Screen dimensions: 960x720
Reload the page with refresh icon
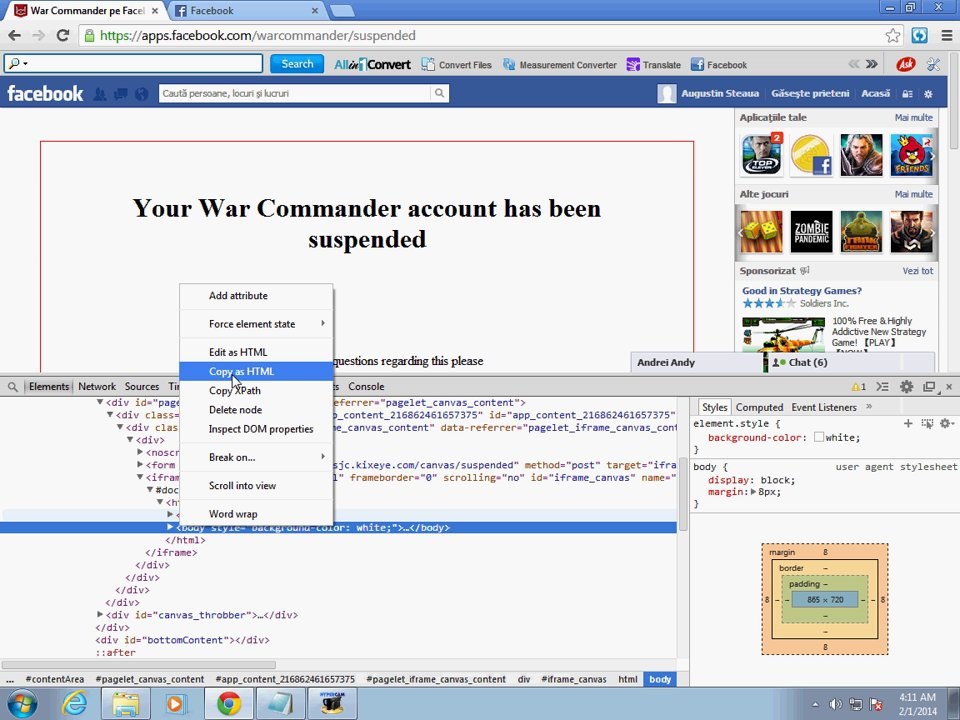click(62, 36)
